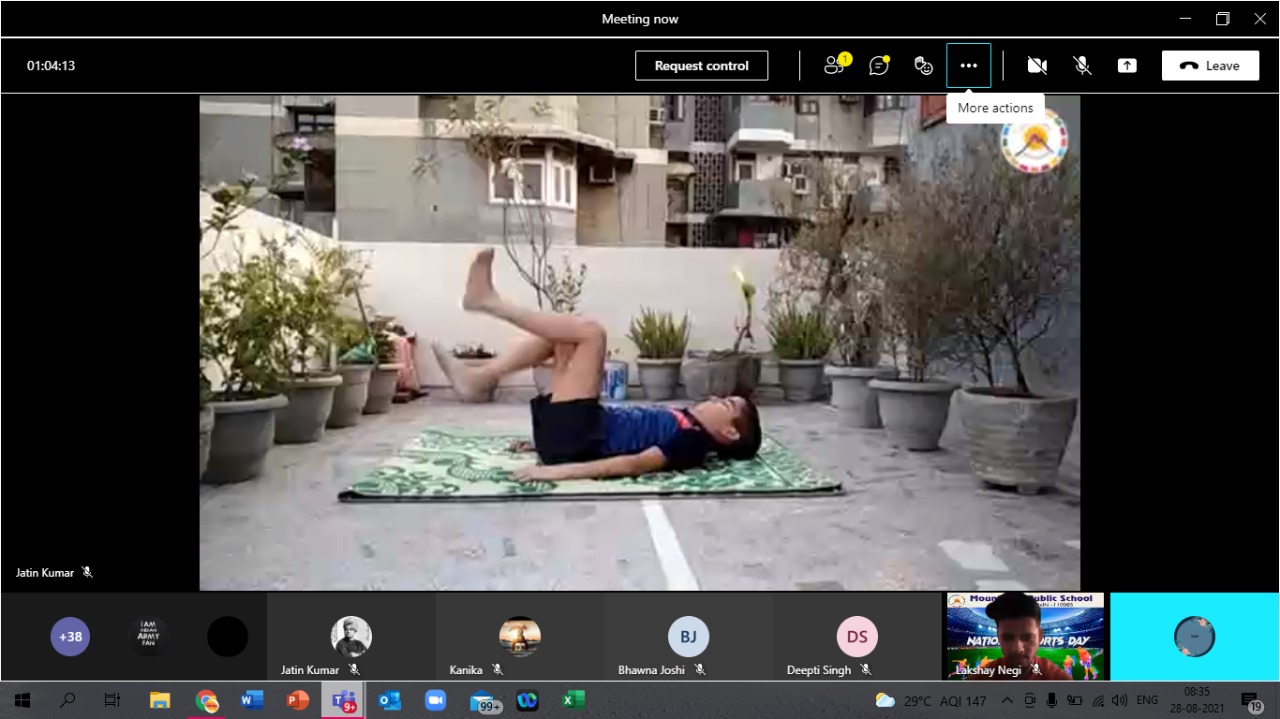This screenshot has height=719, width=1280.
Task: Launch PowerPoint from the taskbar
Action: (298, 701)
